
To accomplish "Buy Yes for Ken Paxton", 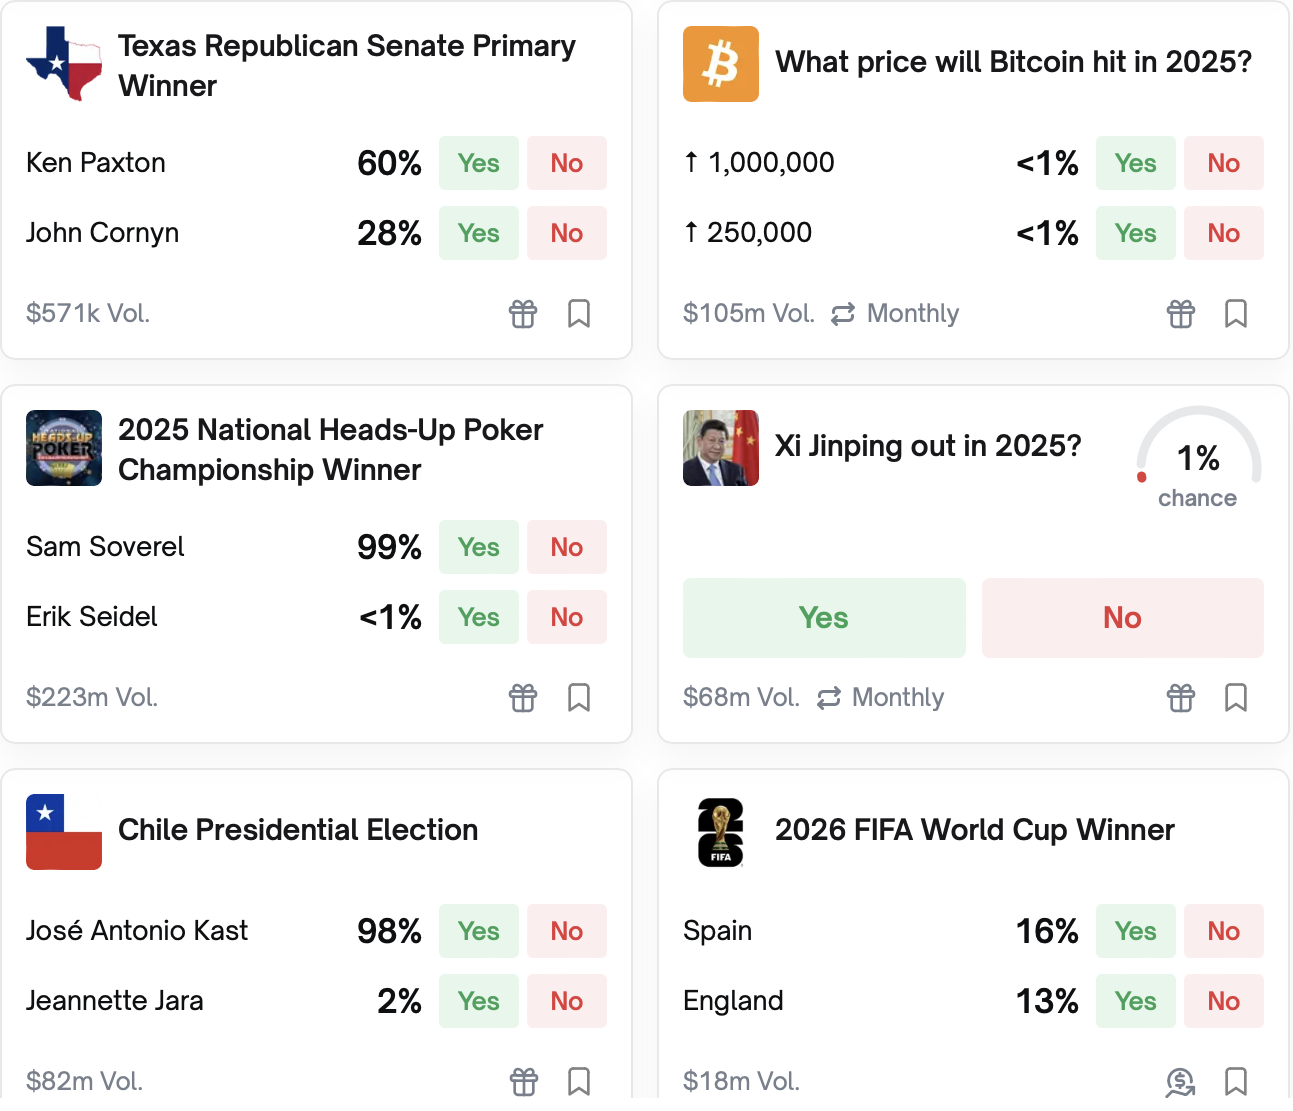I will (x=478, y=163).
